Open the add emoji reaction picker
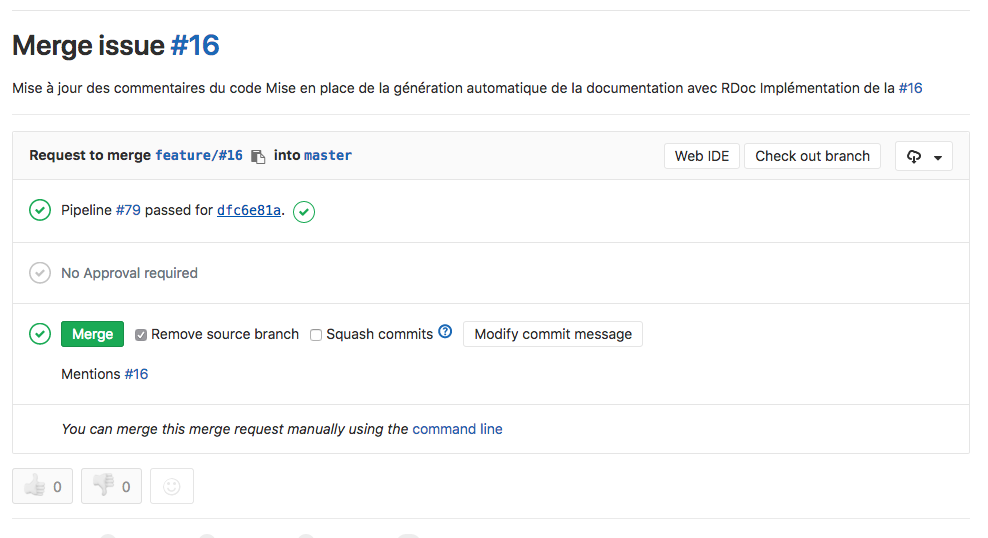The height and width of the screenshot is (538, 988). (172, 486)
